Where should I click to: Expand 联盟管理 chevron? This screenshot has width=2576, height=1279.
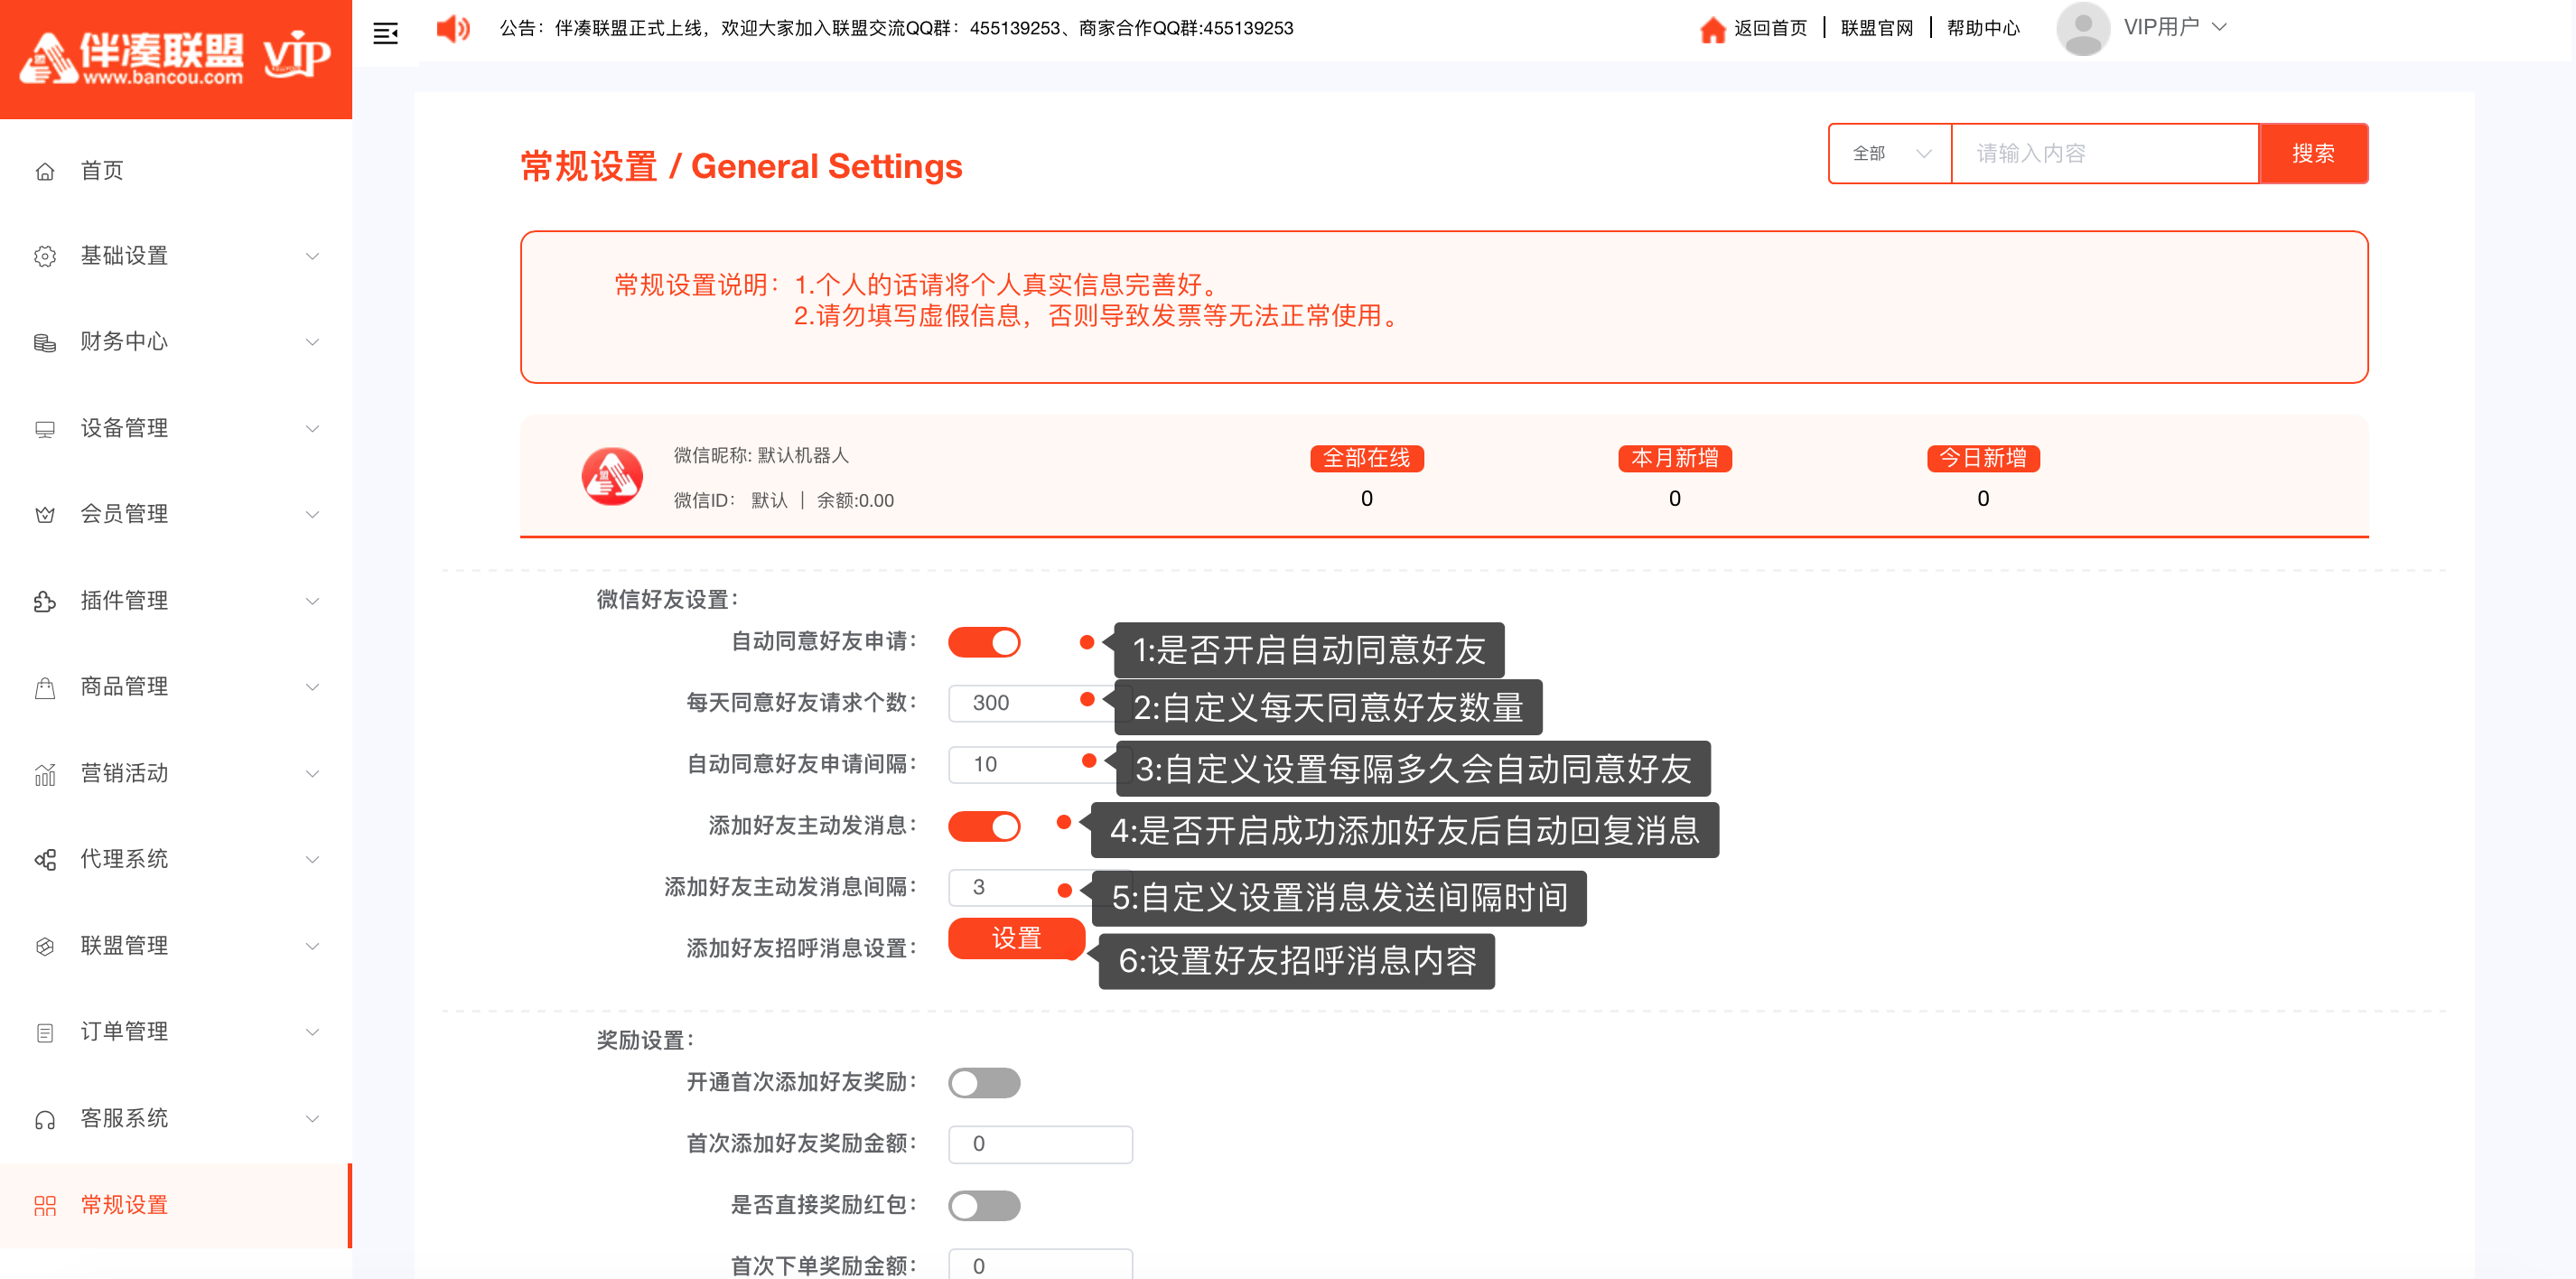(x=312, y=946)
